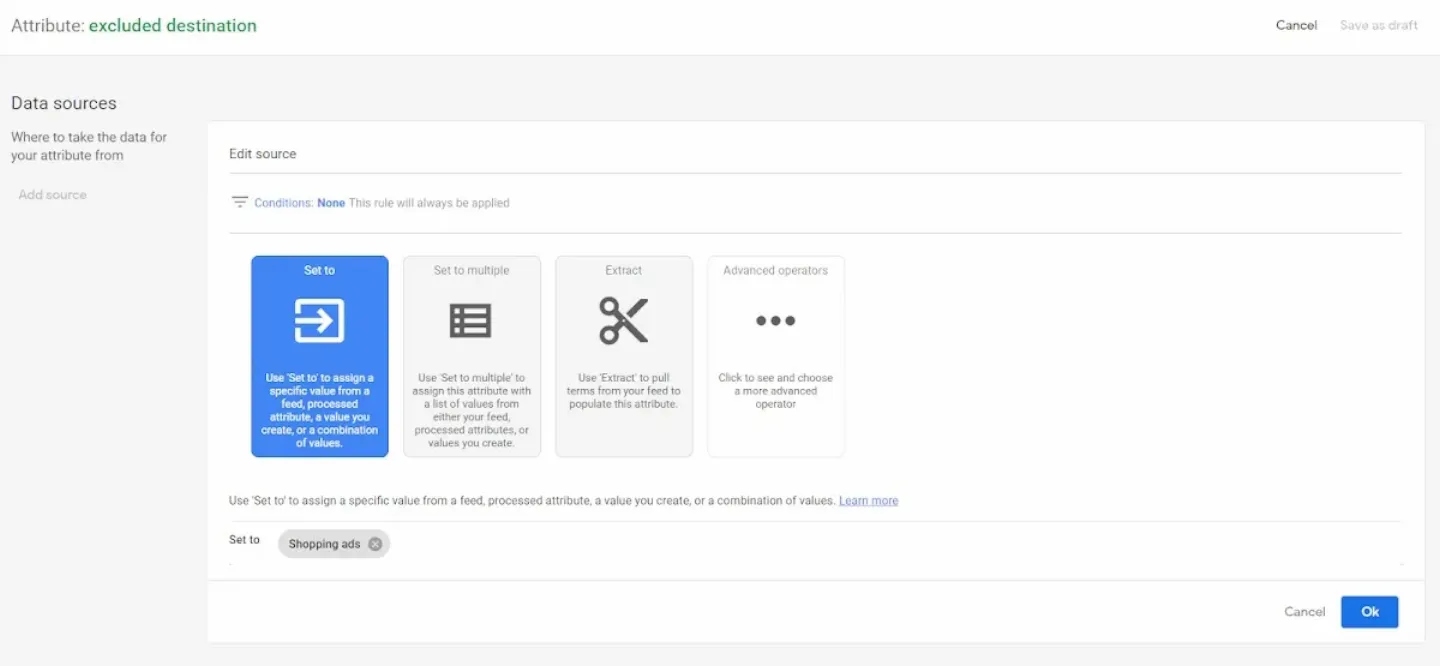Open the 'Learn more' link about Set to
Screen dimensions: 1440x666
tap(867, 500)
